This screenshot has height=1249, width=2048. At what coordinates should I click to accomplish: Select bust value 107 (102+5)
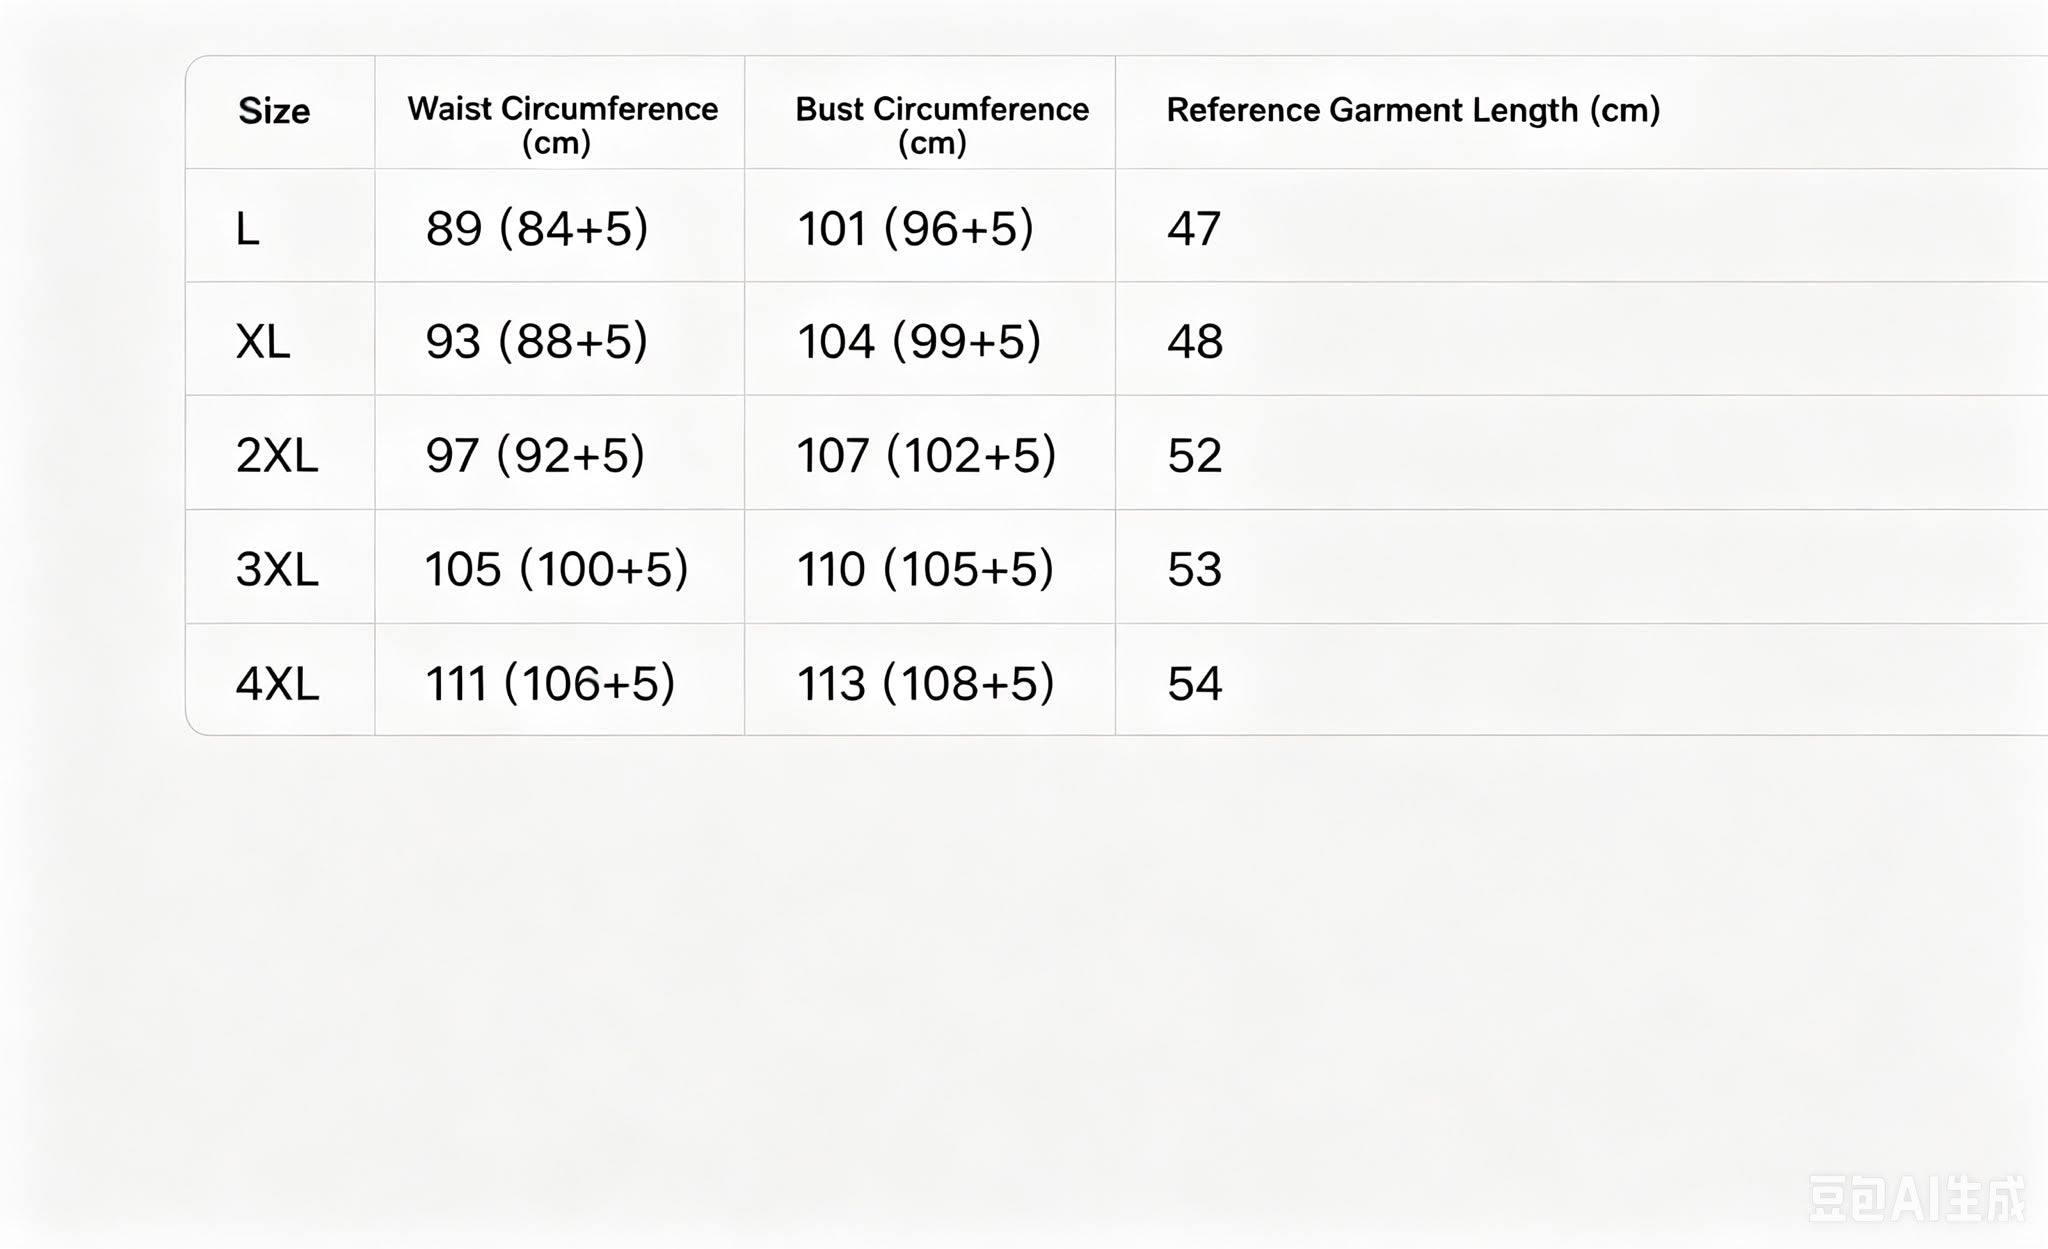926,456
